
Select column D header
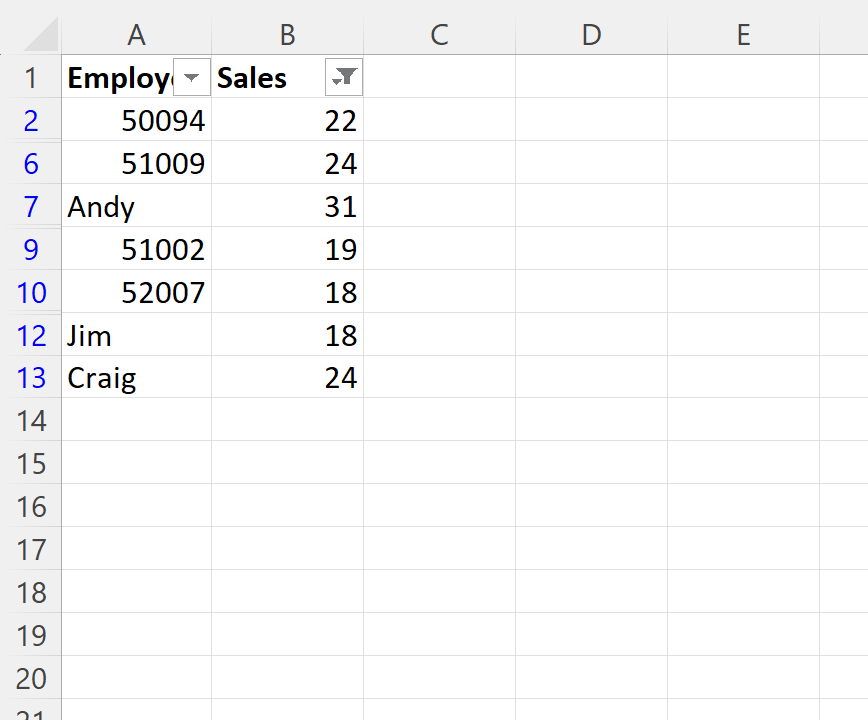click(x=591, y=35)
